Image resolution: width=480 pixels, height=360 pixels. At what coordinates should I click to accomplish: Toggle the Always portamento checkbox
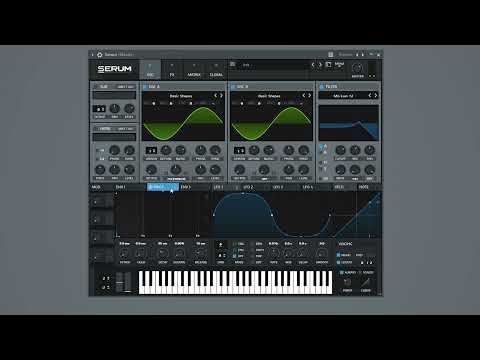[x=341, y=272]
